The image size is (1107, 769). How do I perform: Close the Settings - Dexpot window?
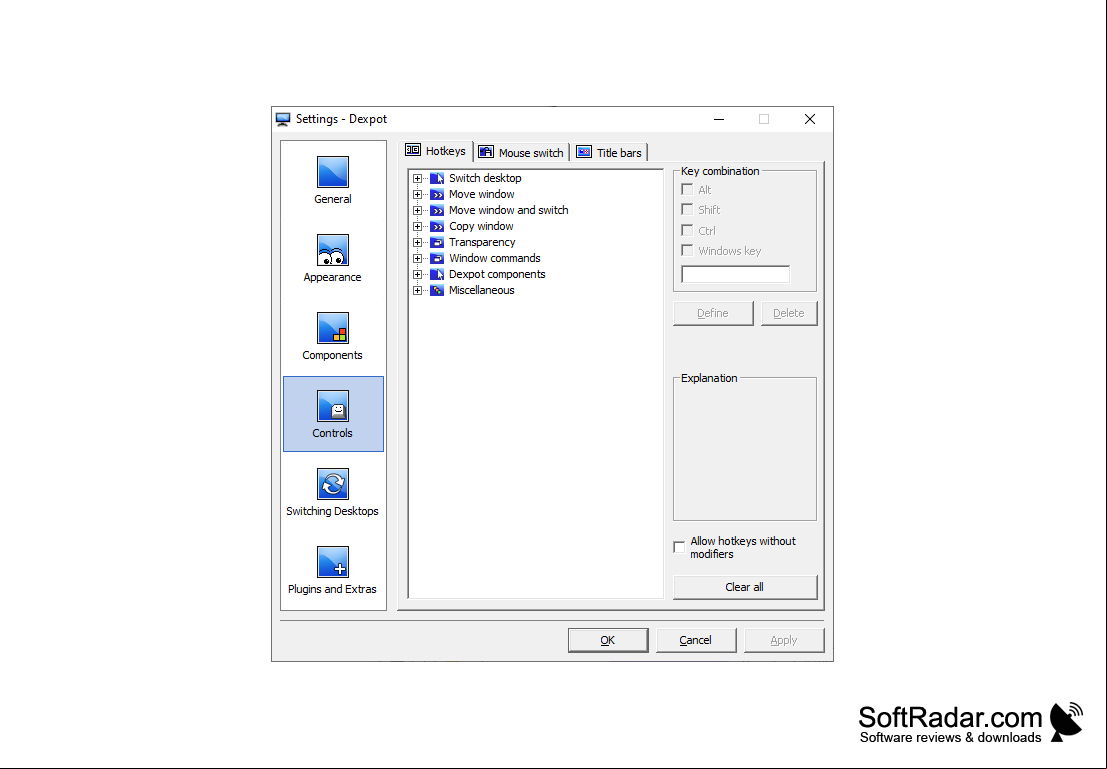tap(810, 119)
